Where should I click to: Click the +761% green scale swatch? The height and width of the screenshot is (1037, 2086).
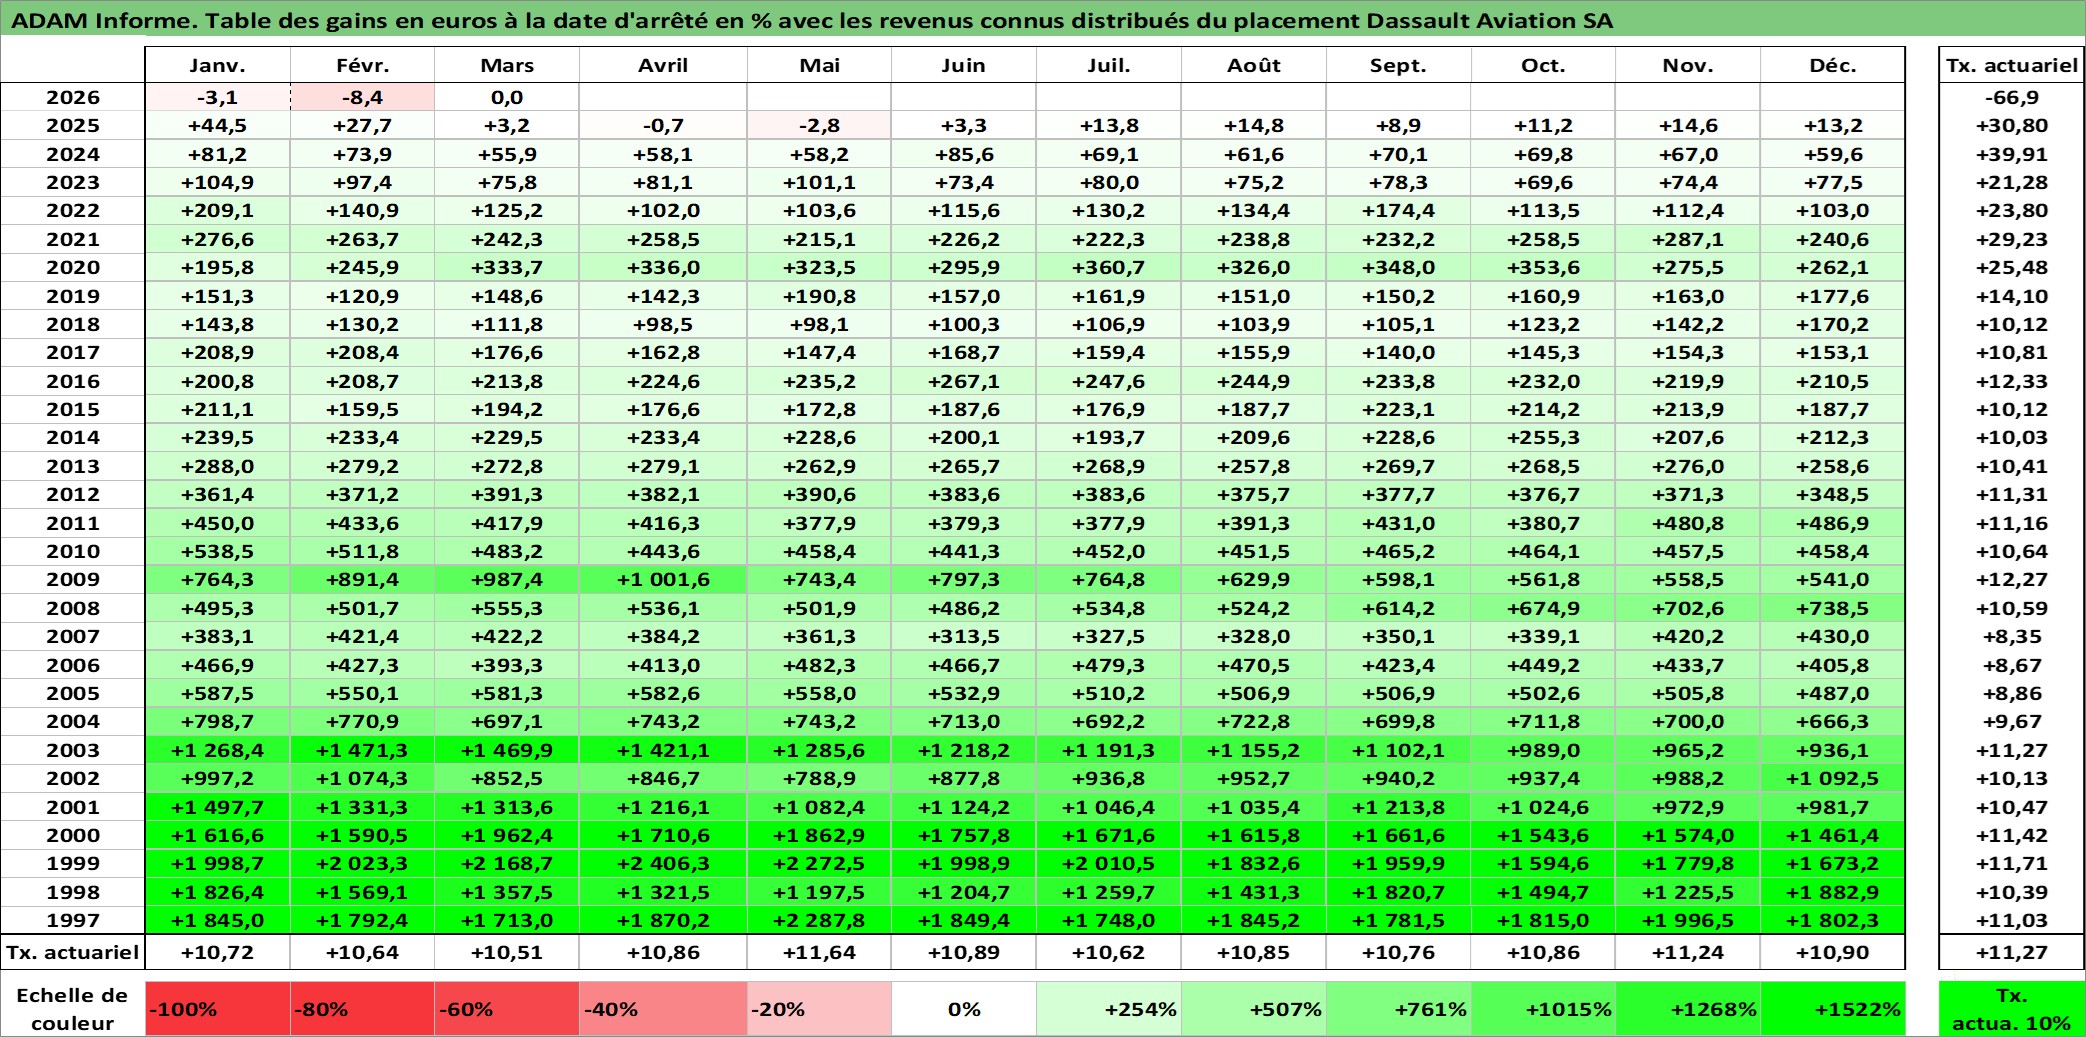tap(1398, 1009)
